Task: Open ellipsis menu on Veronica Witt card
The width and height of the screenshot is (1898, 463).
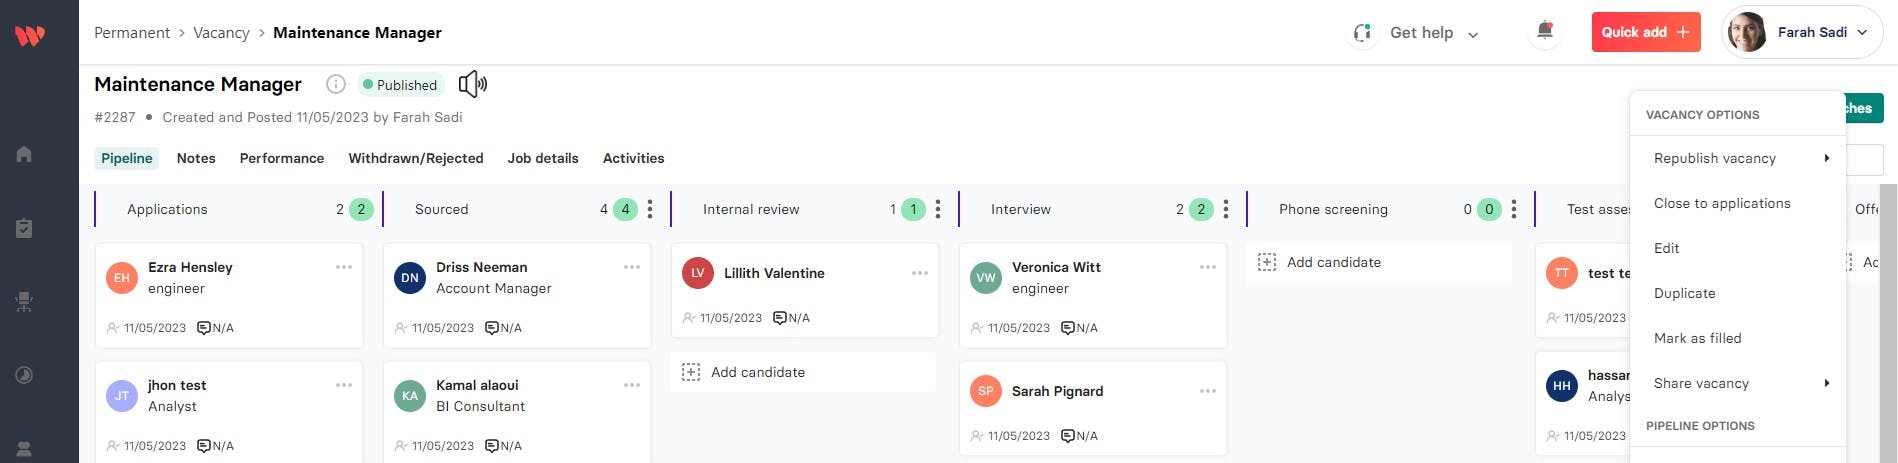Action: click(x=1208, y=267)
